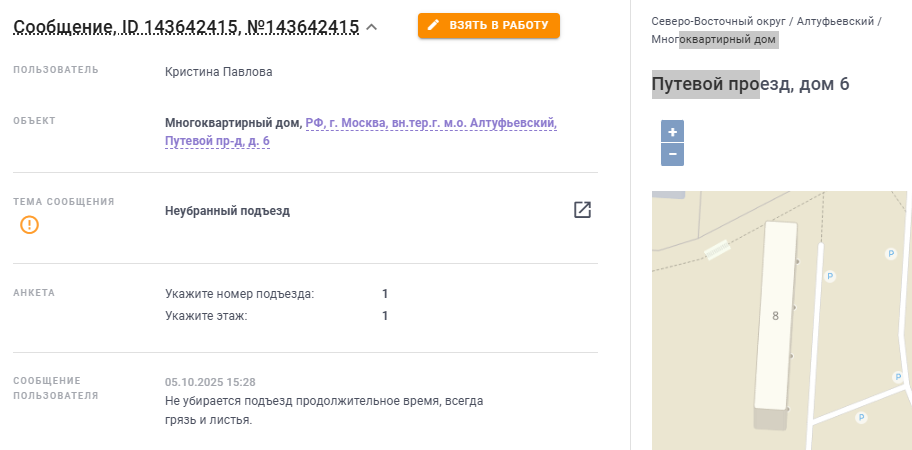Zoom in the map with plus button
The height and width of the screenshot is (450, 912).
[672, 132]
